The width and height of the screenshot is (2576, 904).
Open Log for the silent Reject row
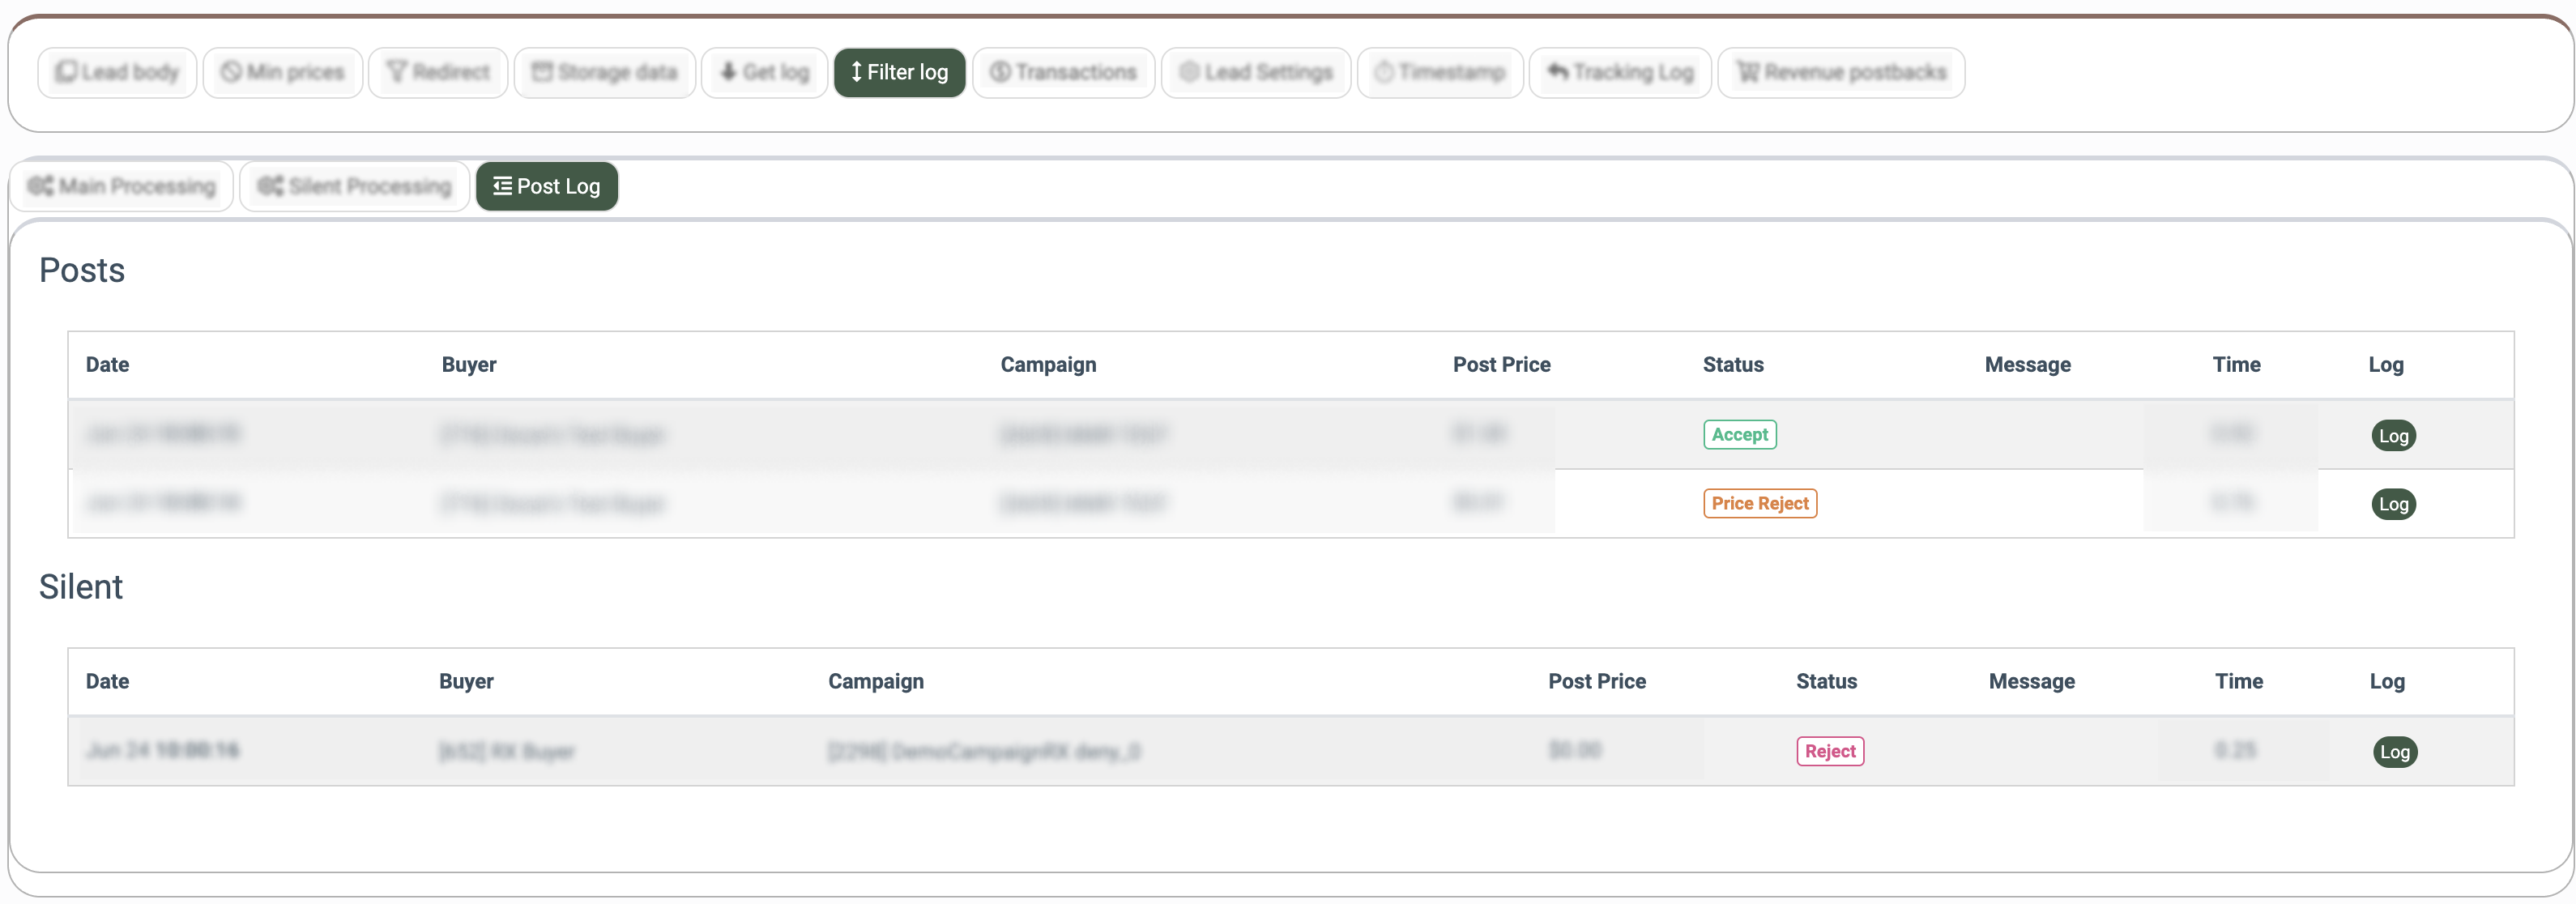tap(2394, 752)
